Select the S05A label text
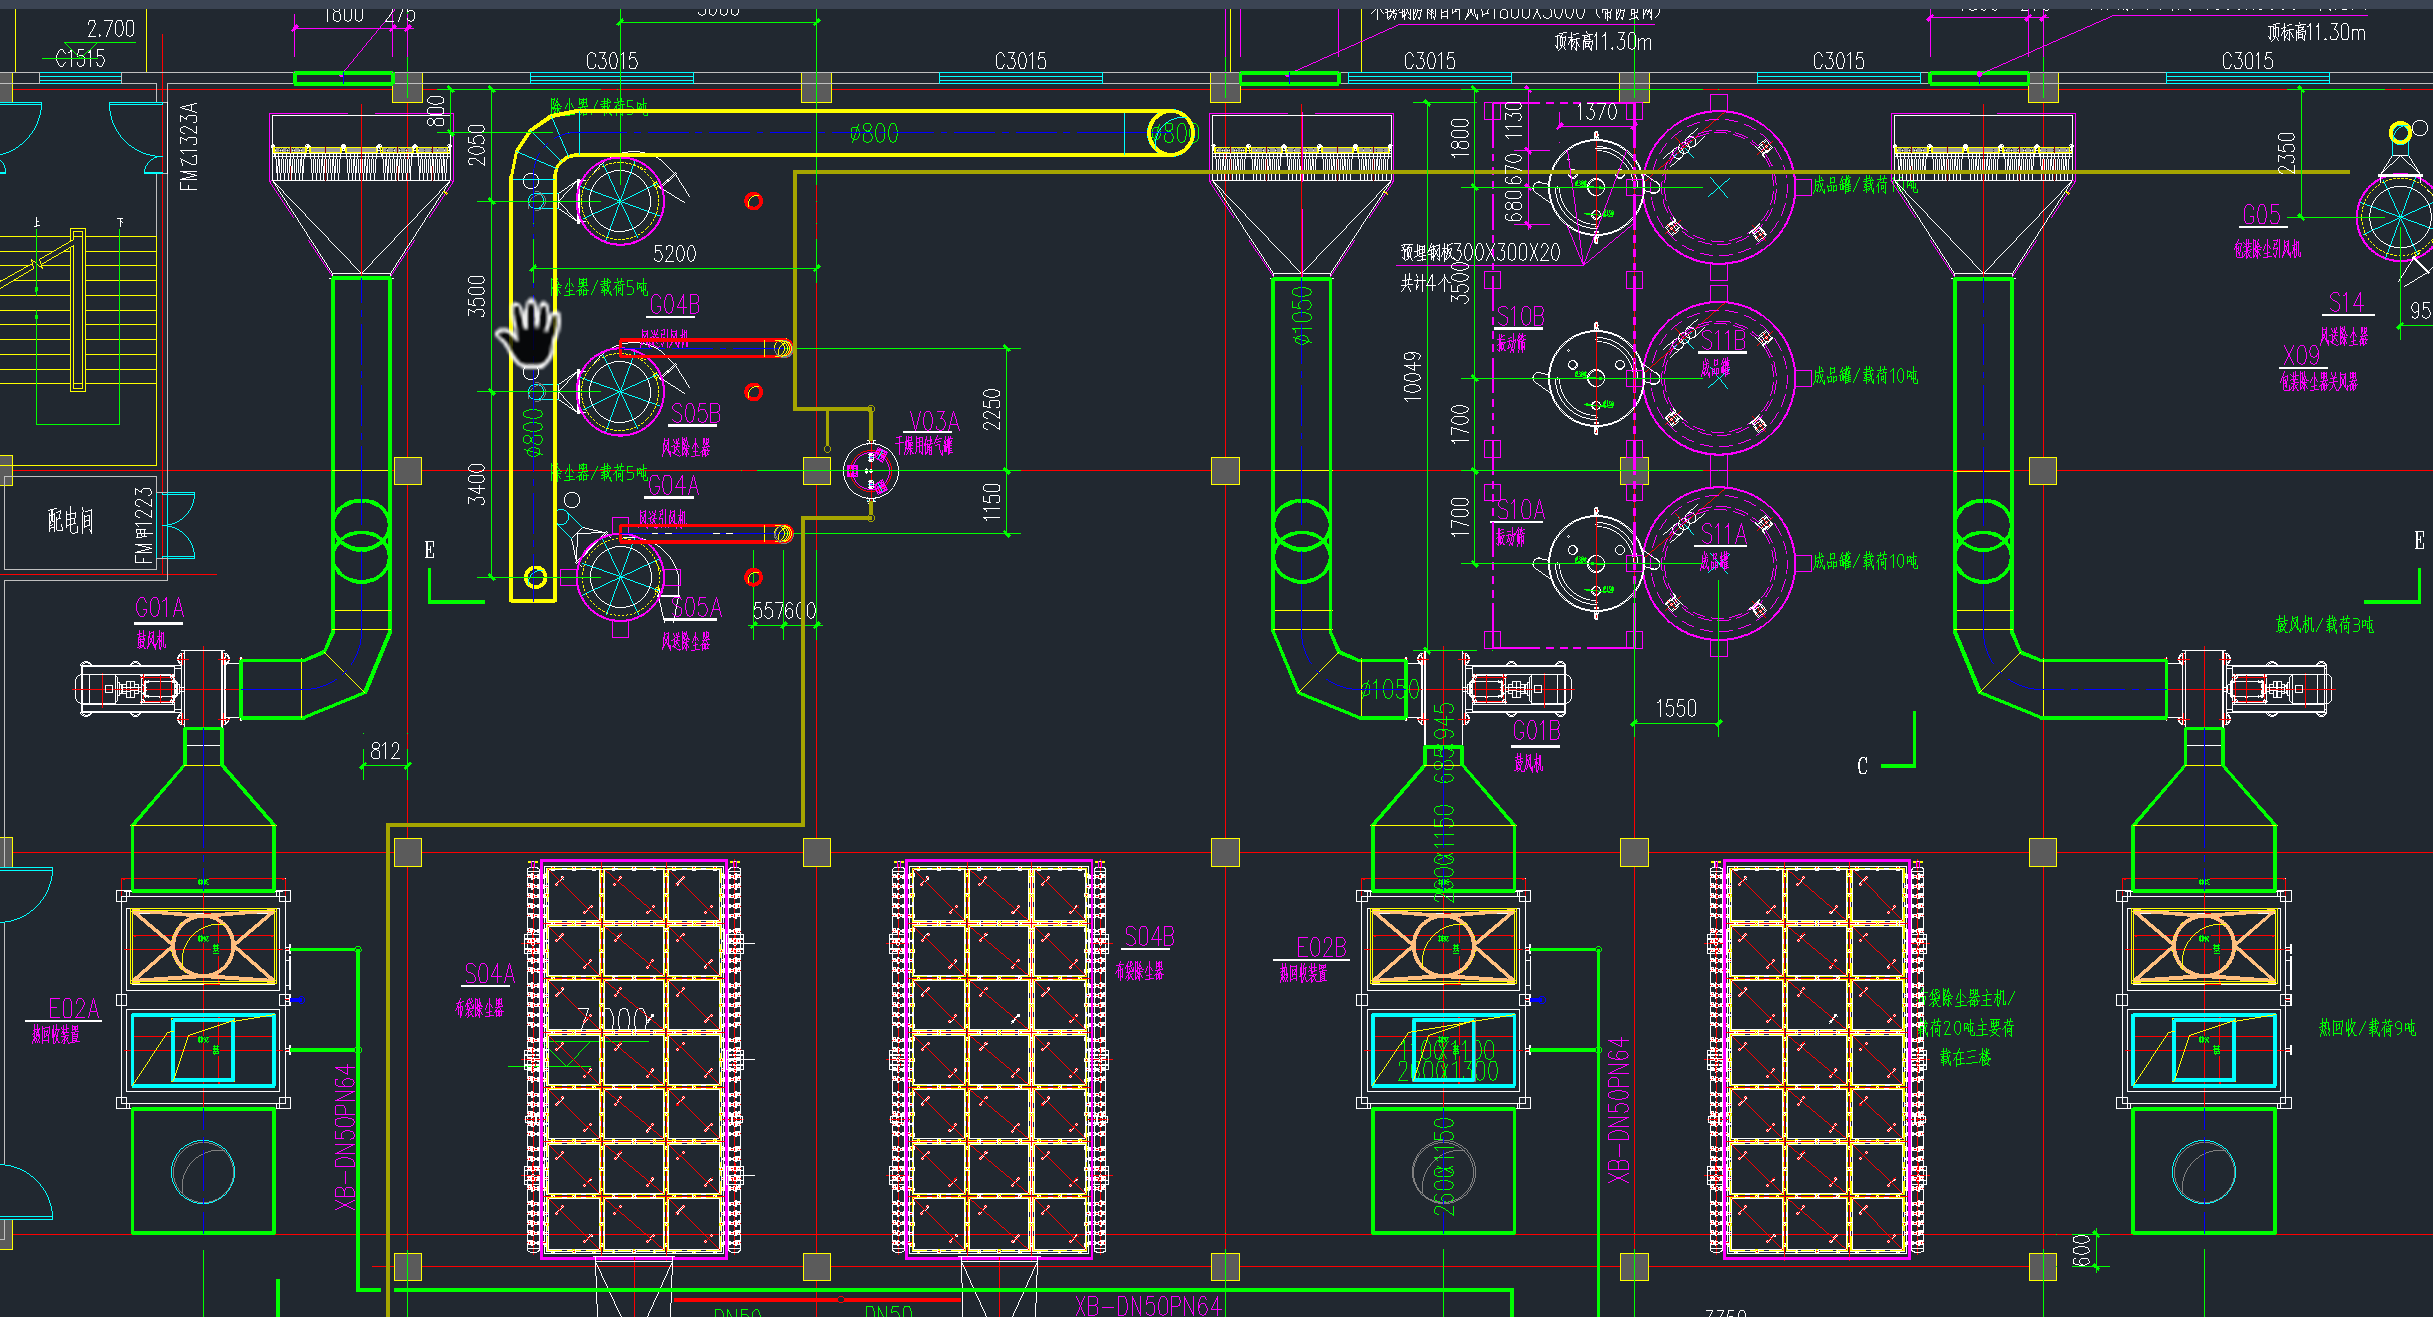This screenshot has width=2433, height=1317. click(696, 607)
